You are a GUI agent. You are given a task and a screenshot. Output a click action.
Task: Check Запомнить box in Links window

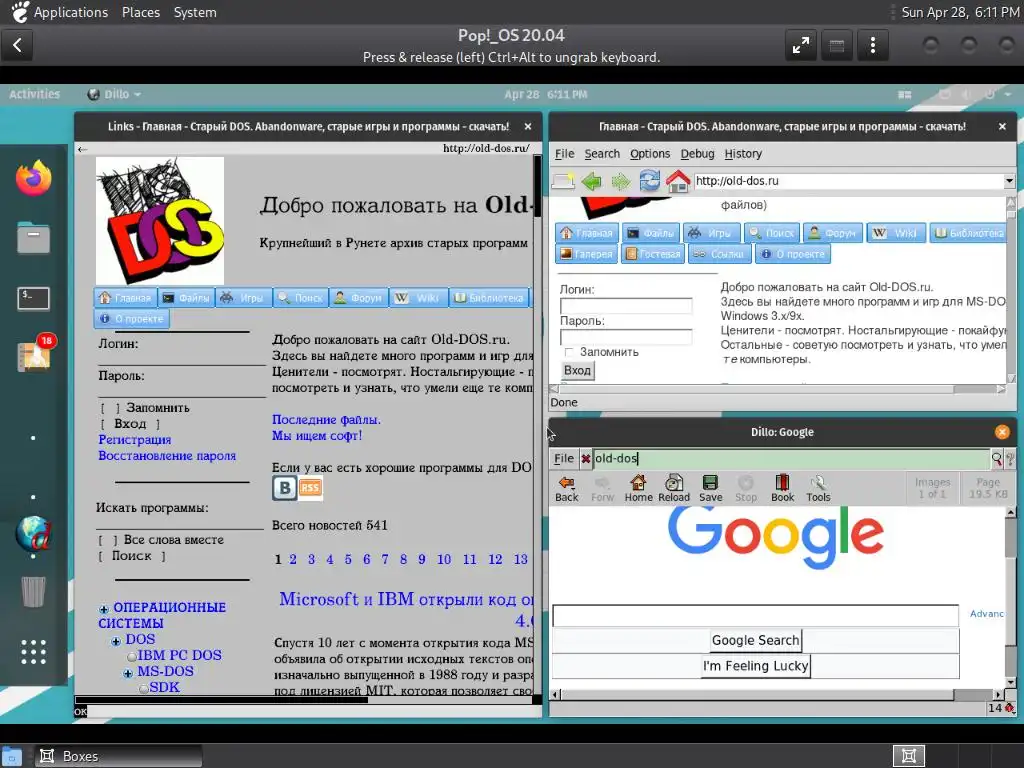click(110, 408)
